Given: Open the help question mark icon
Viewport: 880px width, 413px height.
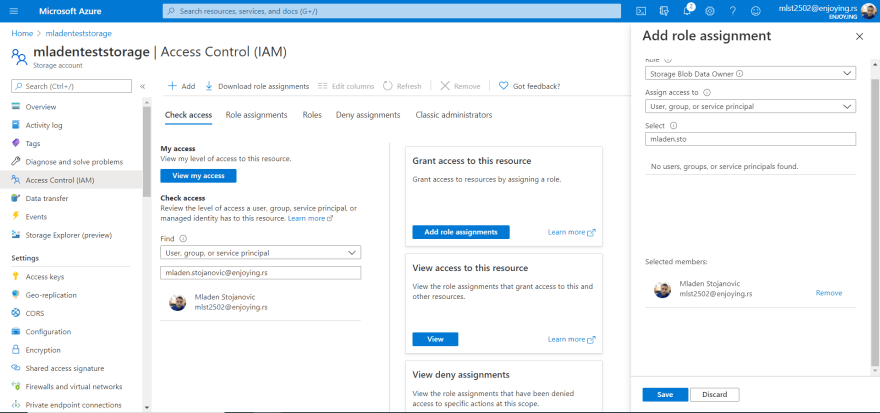Looking at the screenshot, I should pos(732,11).
